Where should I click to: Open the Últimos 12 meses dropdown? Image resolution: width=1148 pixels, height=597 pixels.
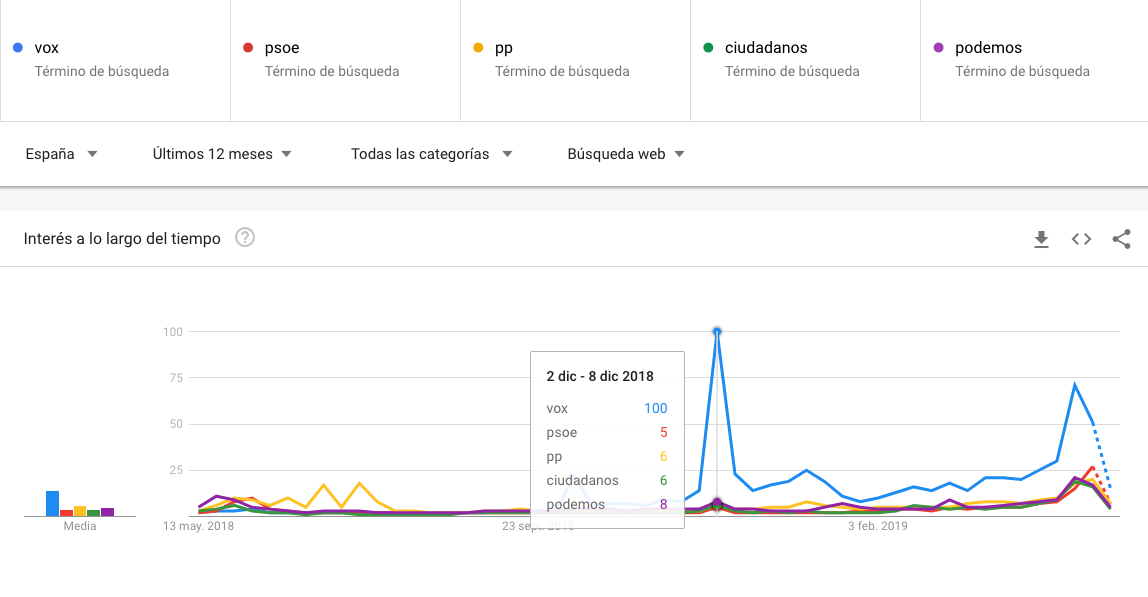pos(222,154)
